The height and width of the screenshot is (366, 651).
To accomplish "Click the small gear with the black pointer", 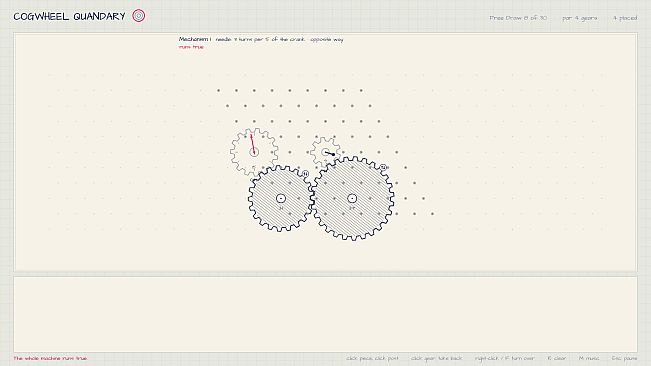I will (x=326, y=153).
